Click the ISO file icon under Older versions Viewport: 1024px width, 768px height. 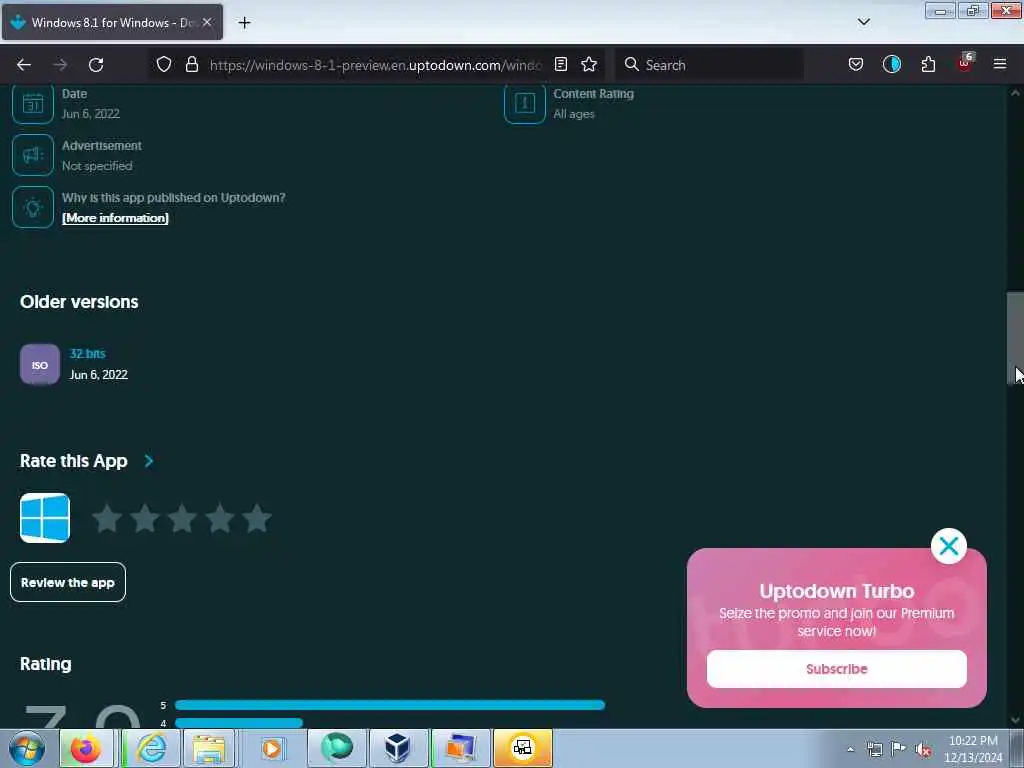[x=40, y=364]
